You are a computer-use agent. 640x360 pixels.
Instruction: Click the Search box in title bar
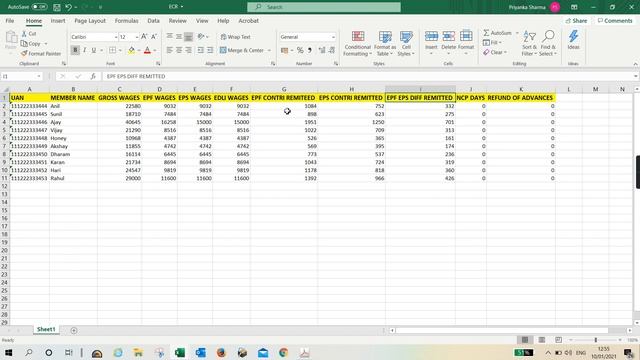click(324, 7)
